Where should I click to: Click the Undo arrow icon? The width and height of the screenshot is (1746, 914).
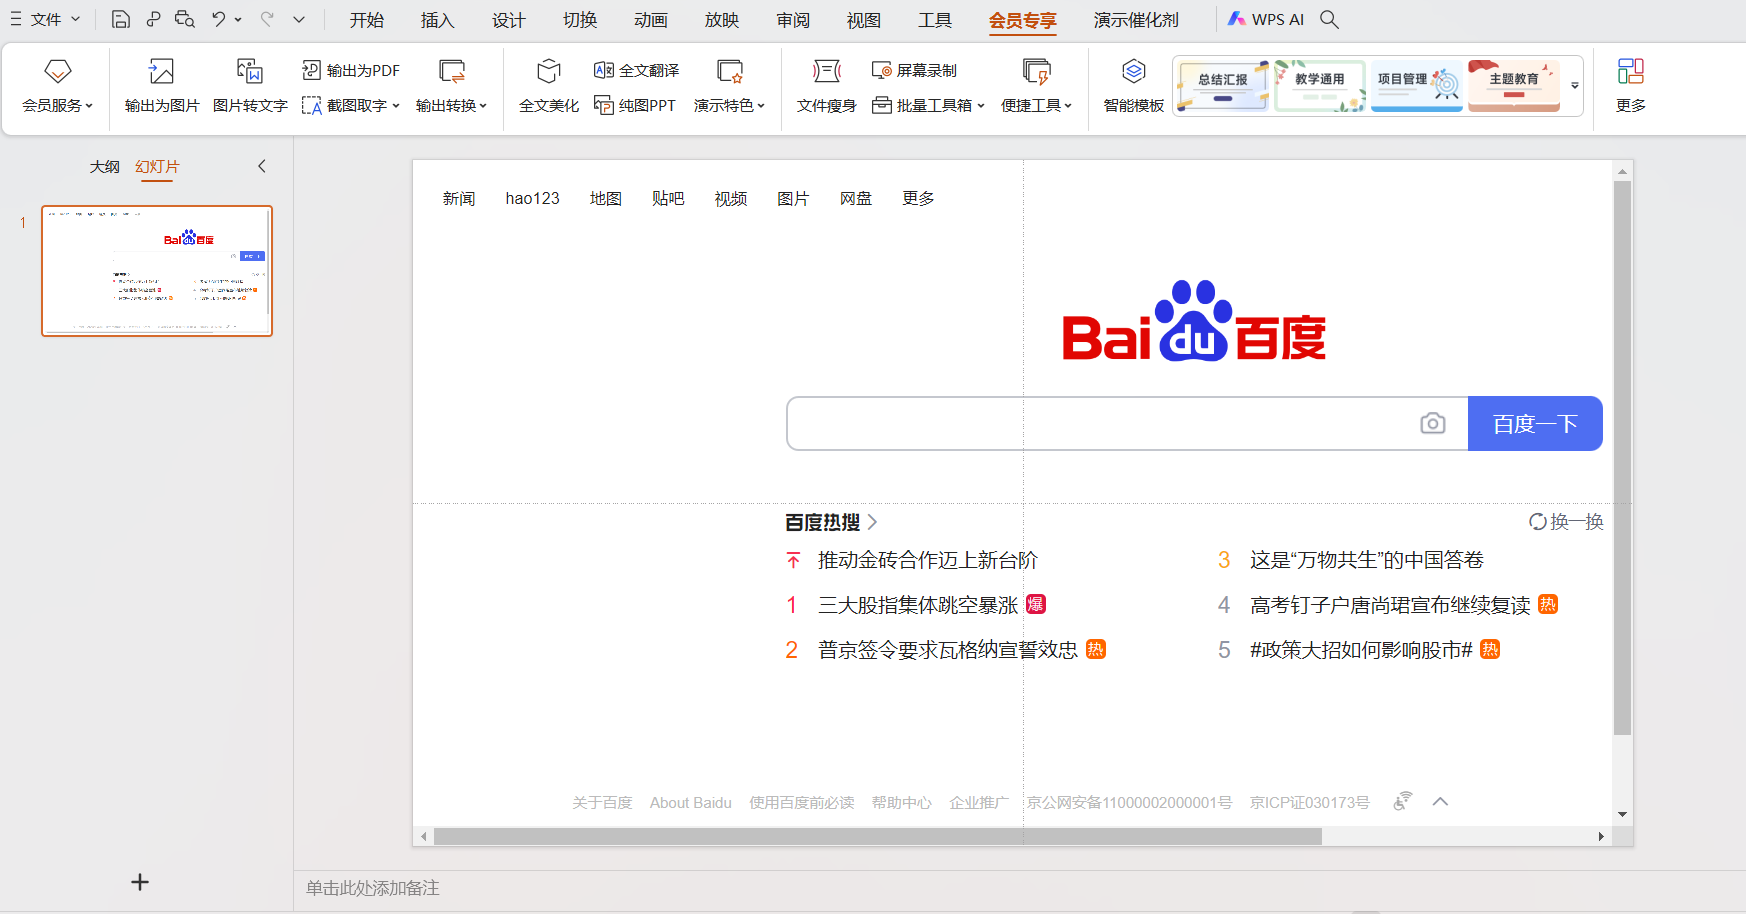click(x=218, y=19)
